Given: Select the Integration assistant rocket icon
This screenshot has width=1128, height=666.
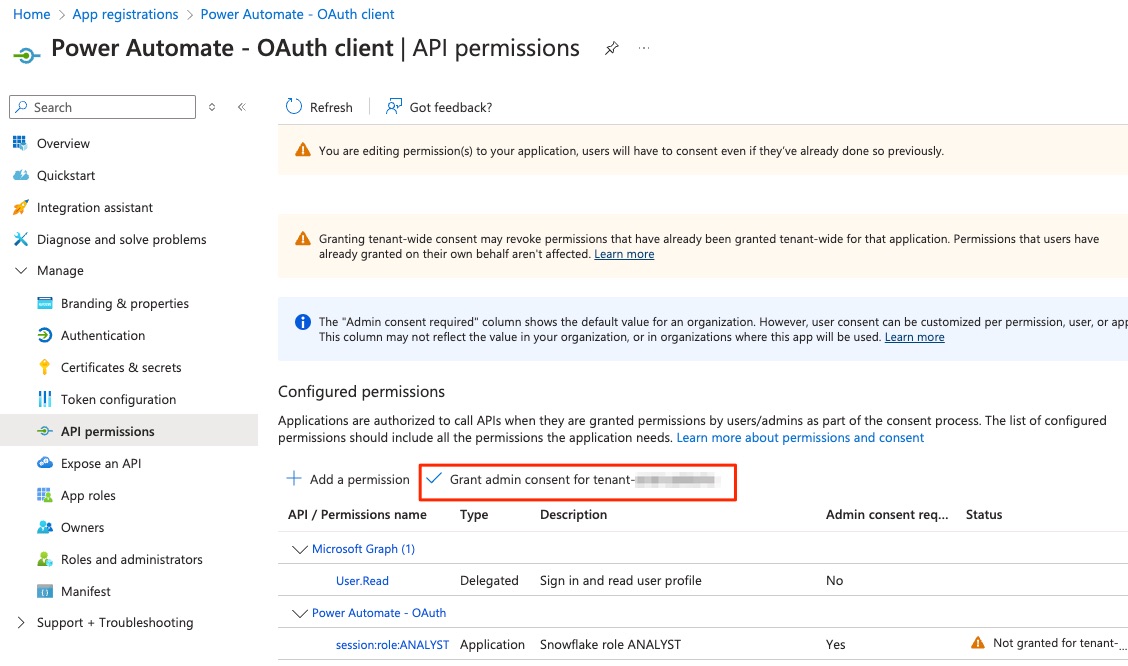Looking at the screenshot, I should [21, 207].
